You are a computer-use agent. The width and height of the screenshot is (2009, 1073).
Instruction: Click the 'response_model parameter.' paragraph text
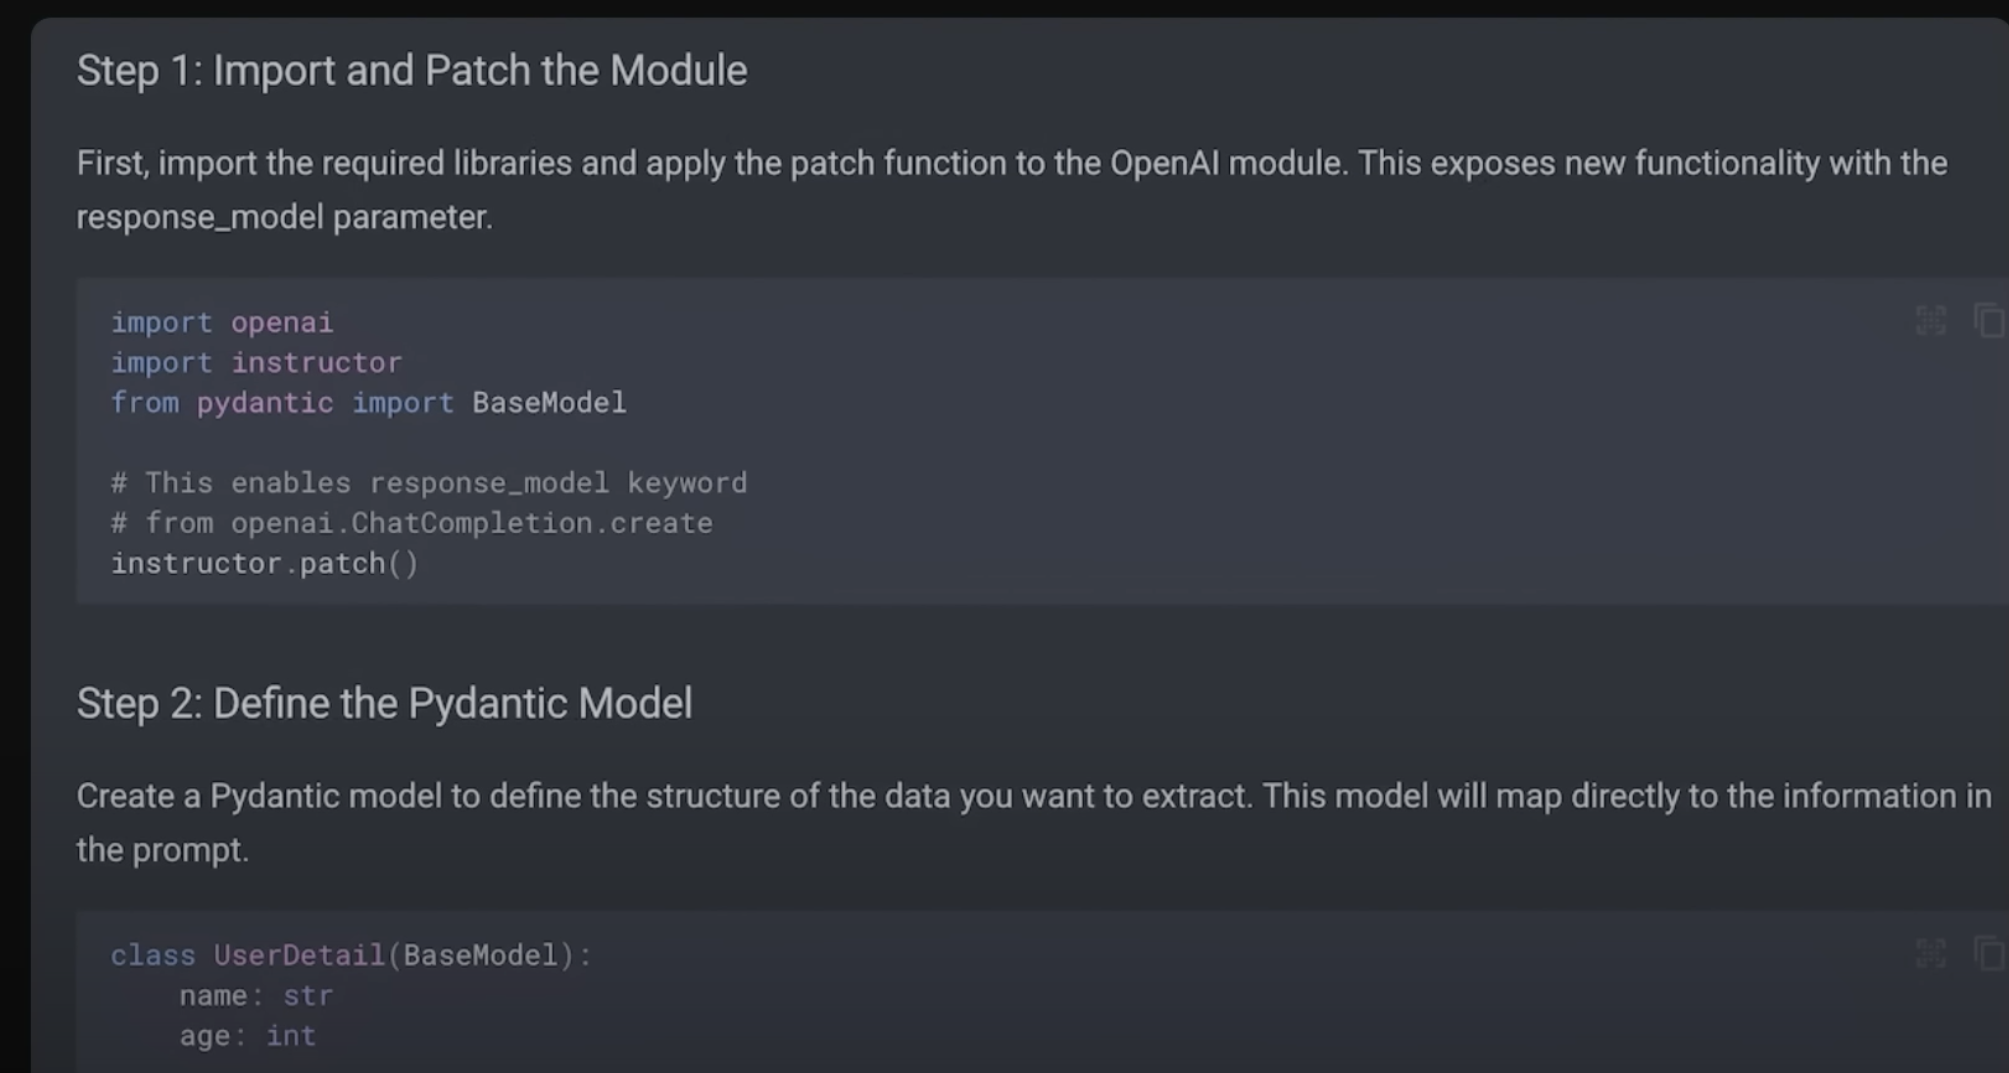284,217
